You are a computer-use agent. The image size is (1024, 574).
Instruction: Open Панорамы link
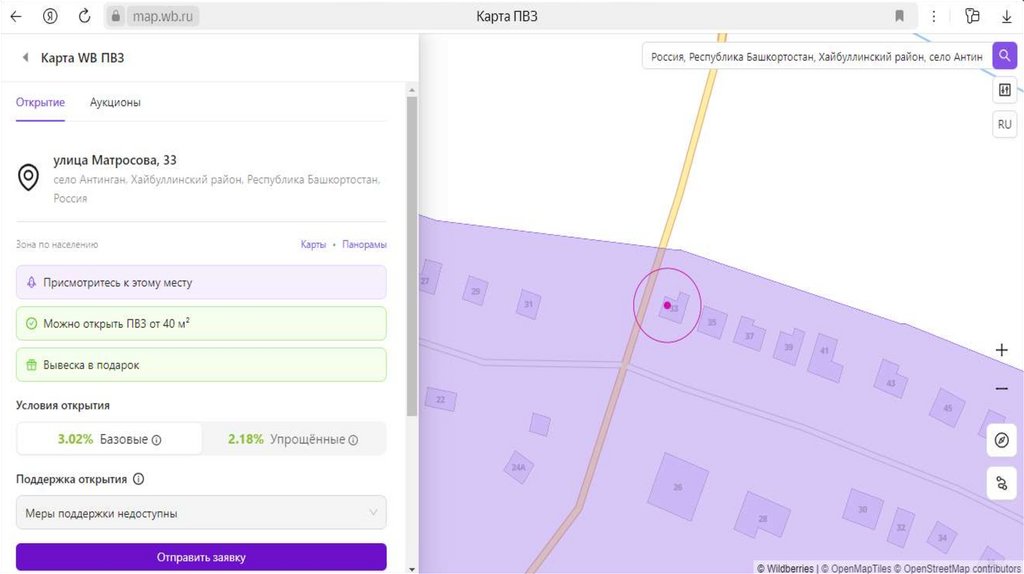(x=364, y=244)
